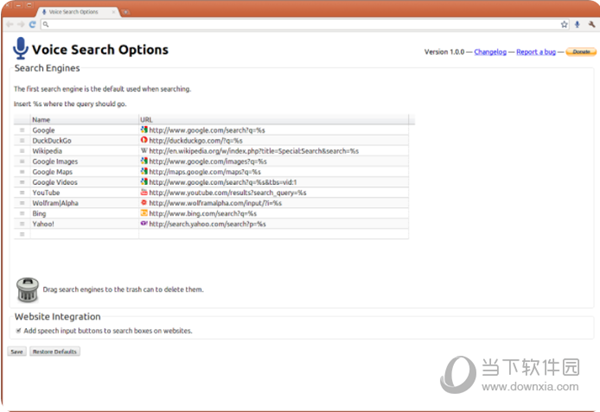This screenshot has height=412, width=600.
Task: Edit the search.yahoo.com URL cell
Action: point(274,224)
